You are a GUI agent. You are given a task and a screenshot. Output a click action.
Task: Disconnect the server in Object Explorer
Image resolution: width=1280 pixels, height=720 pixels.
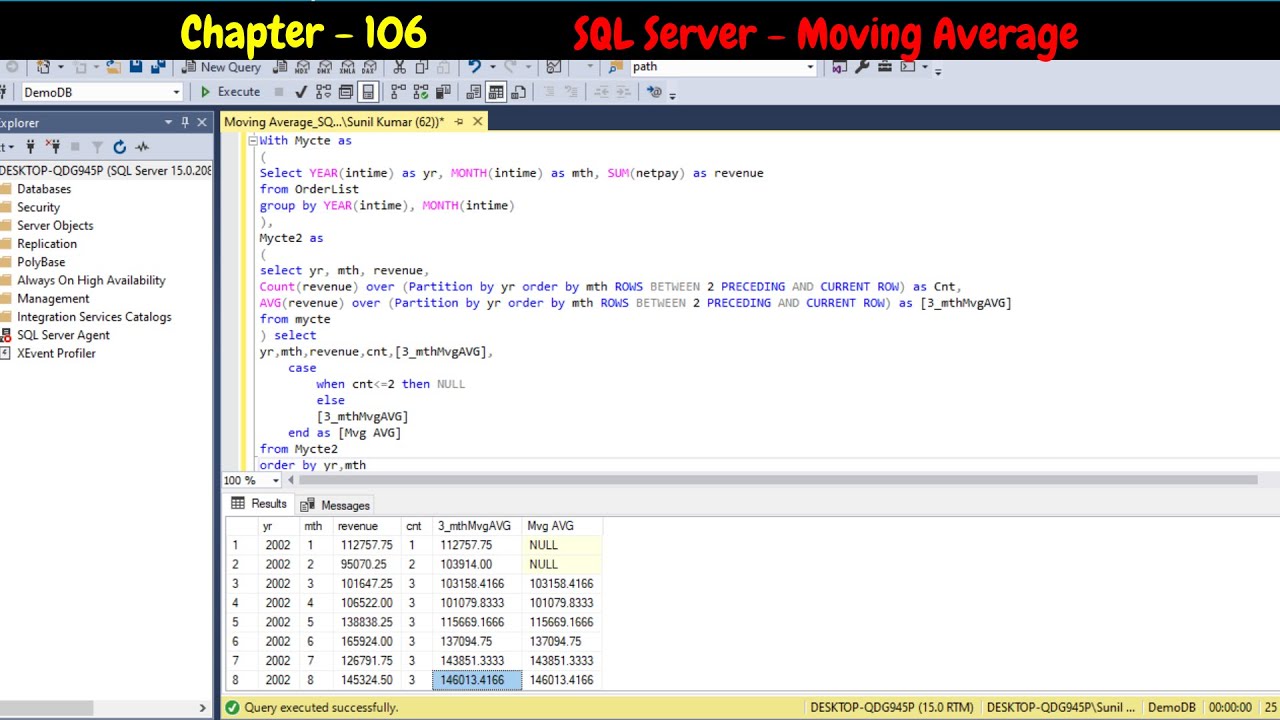[52, 147]
